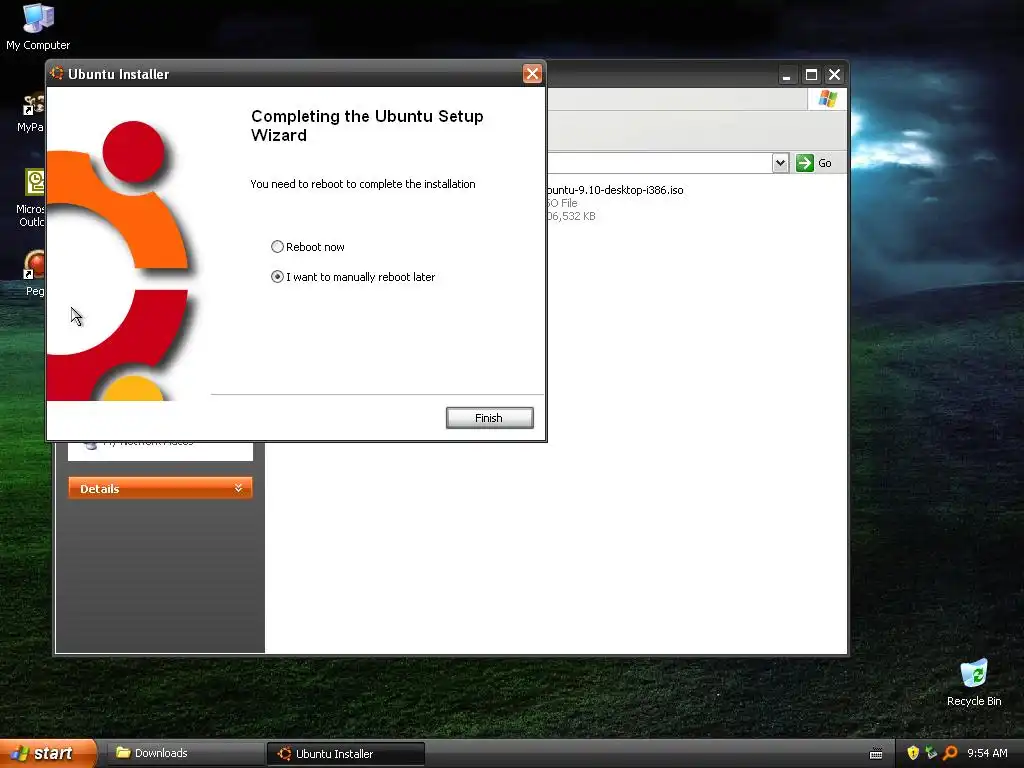The width and height of the screenshot is (1024, 768).
Task: Click the on-screen keyboard tray icon
Action: [x=876, y=754]
